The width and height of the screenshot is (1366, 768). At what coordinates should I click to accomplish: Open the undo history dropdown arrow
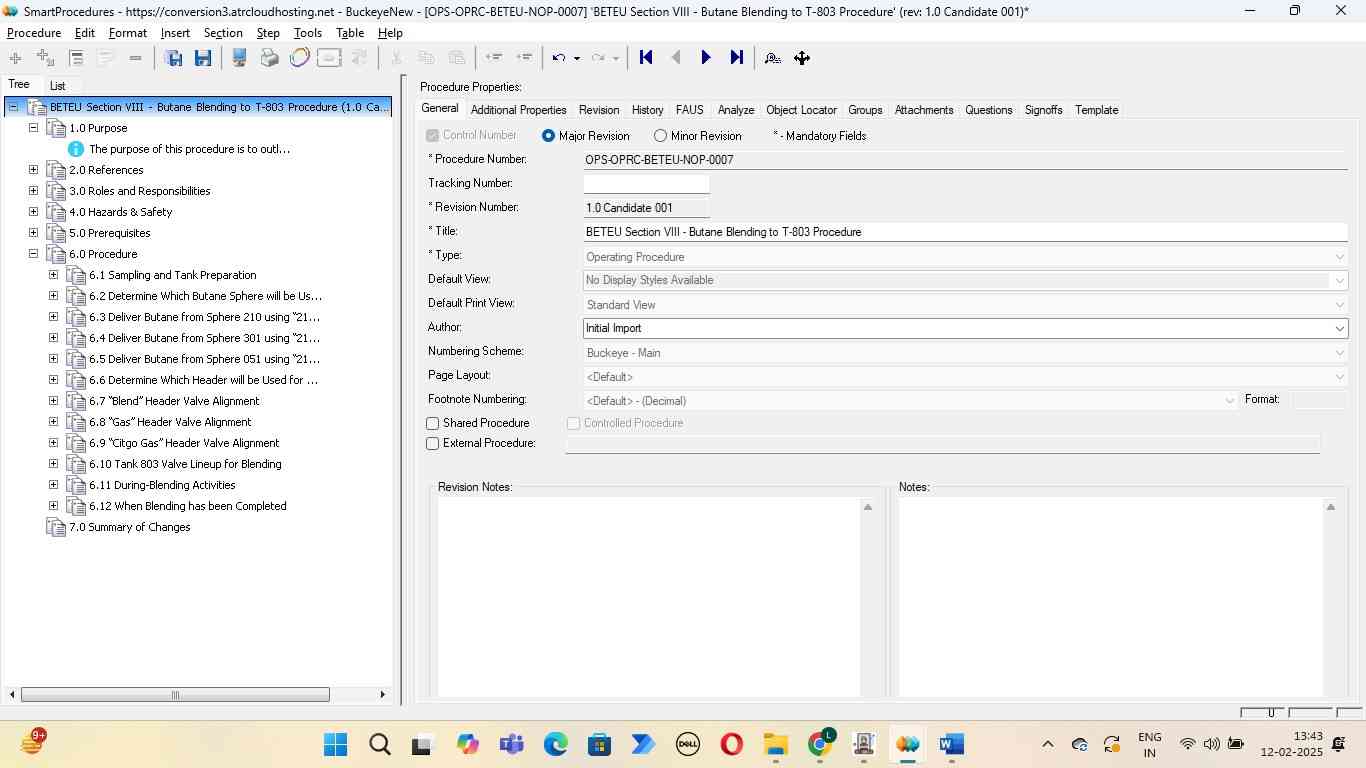pyautogui.click(x=577, y=58)
